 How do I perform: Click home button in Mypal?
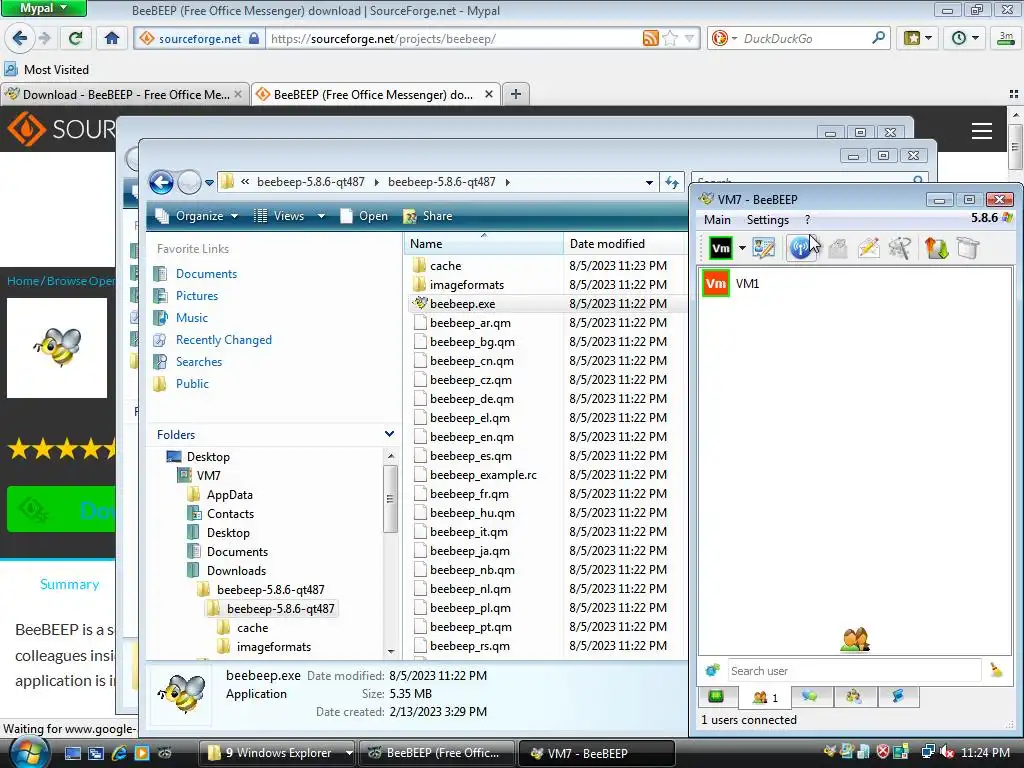(112, 39)
